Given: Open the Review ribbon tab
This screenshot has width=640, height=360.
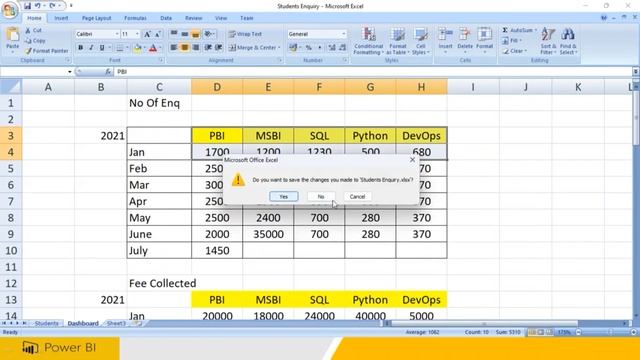Looking at the screenshot, I should coord(193,18).
